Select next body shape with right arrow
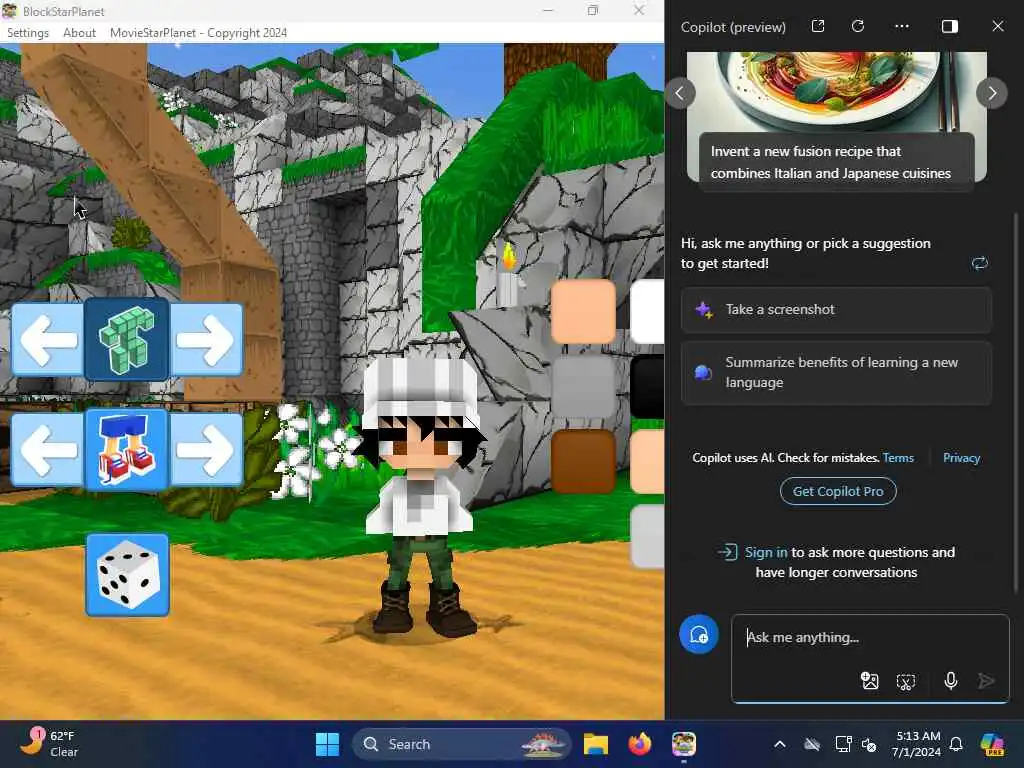 pyautogui.click(x=206, y=340)
